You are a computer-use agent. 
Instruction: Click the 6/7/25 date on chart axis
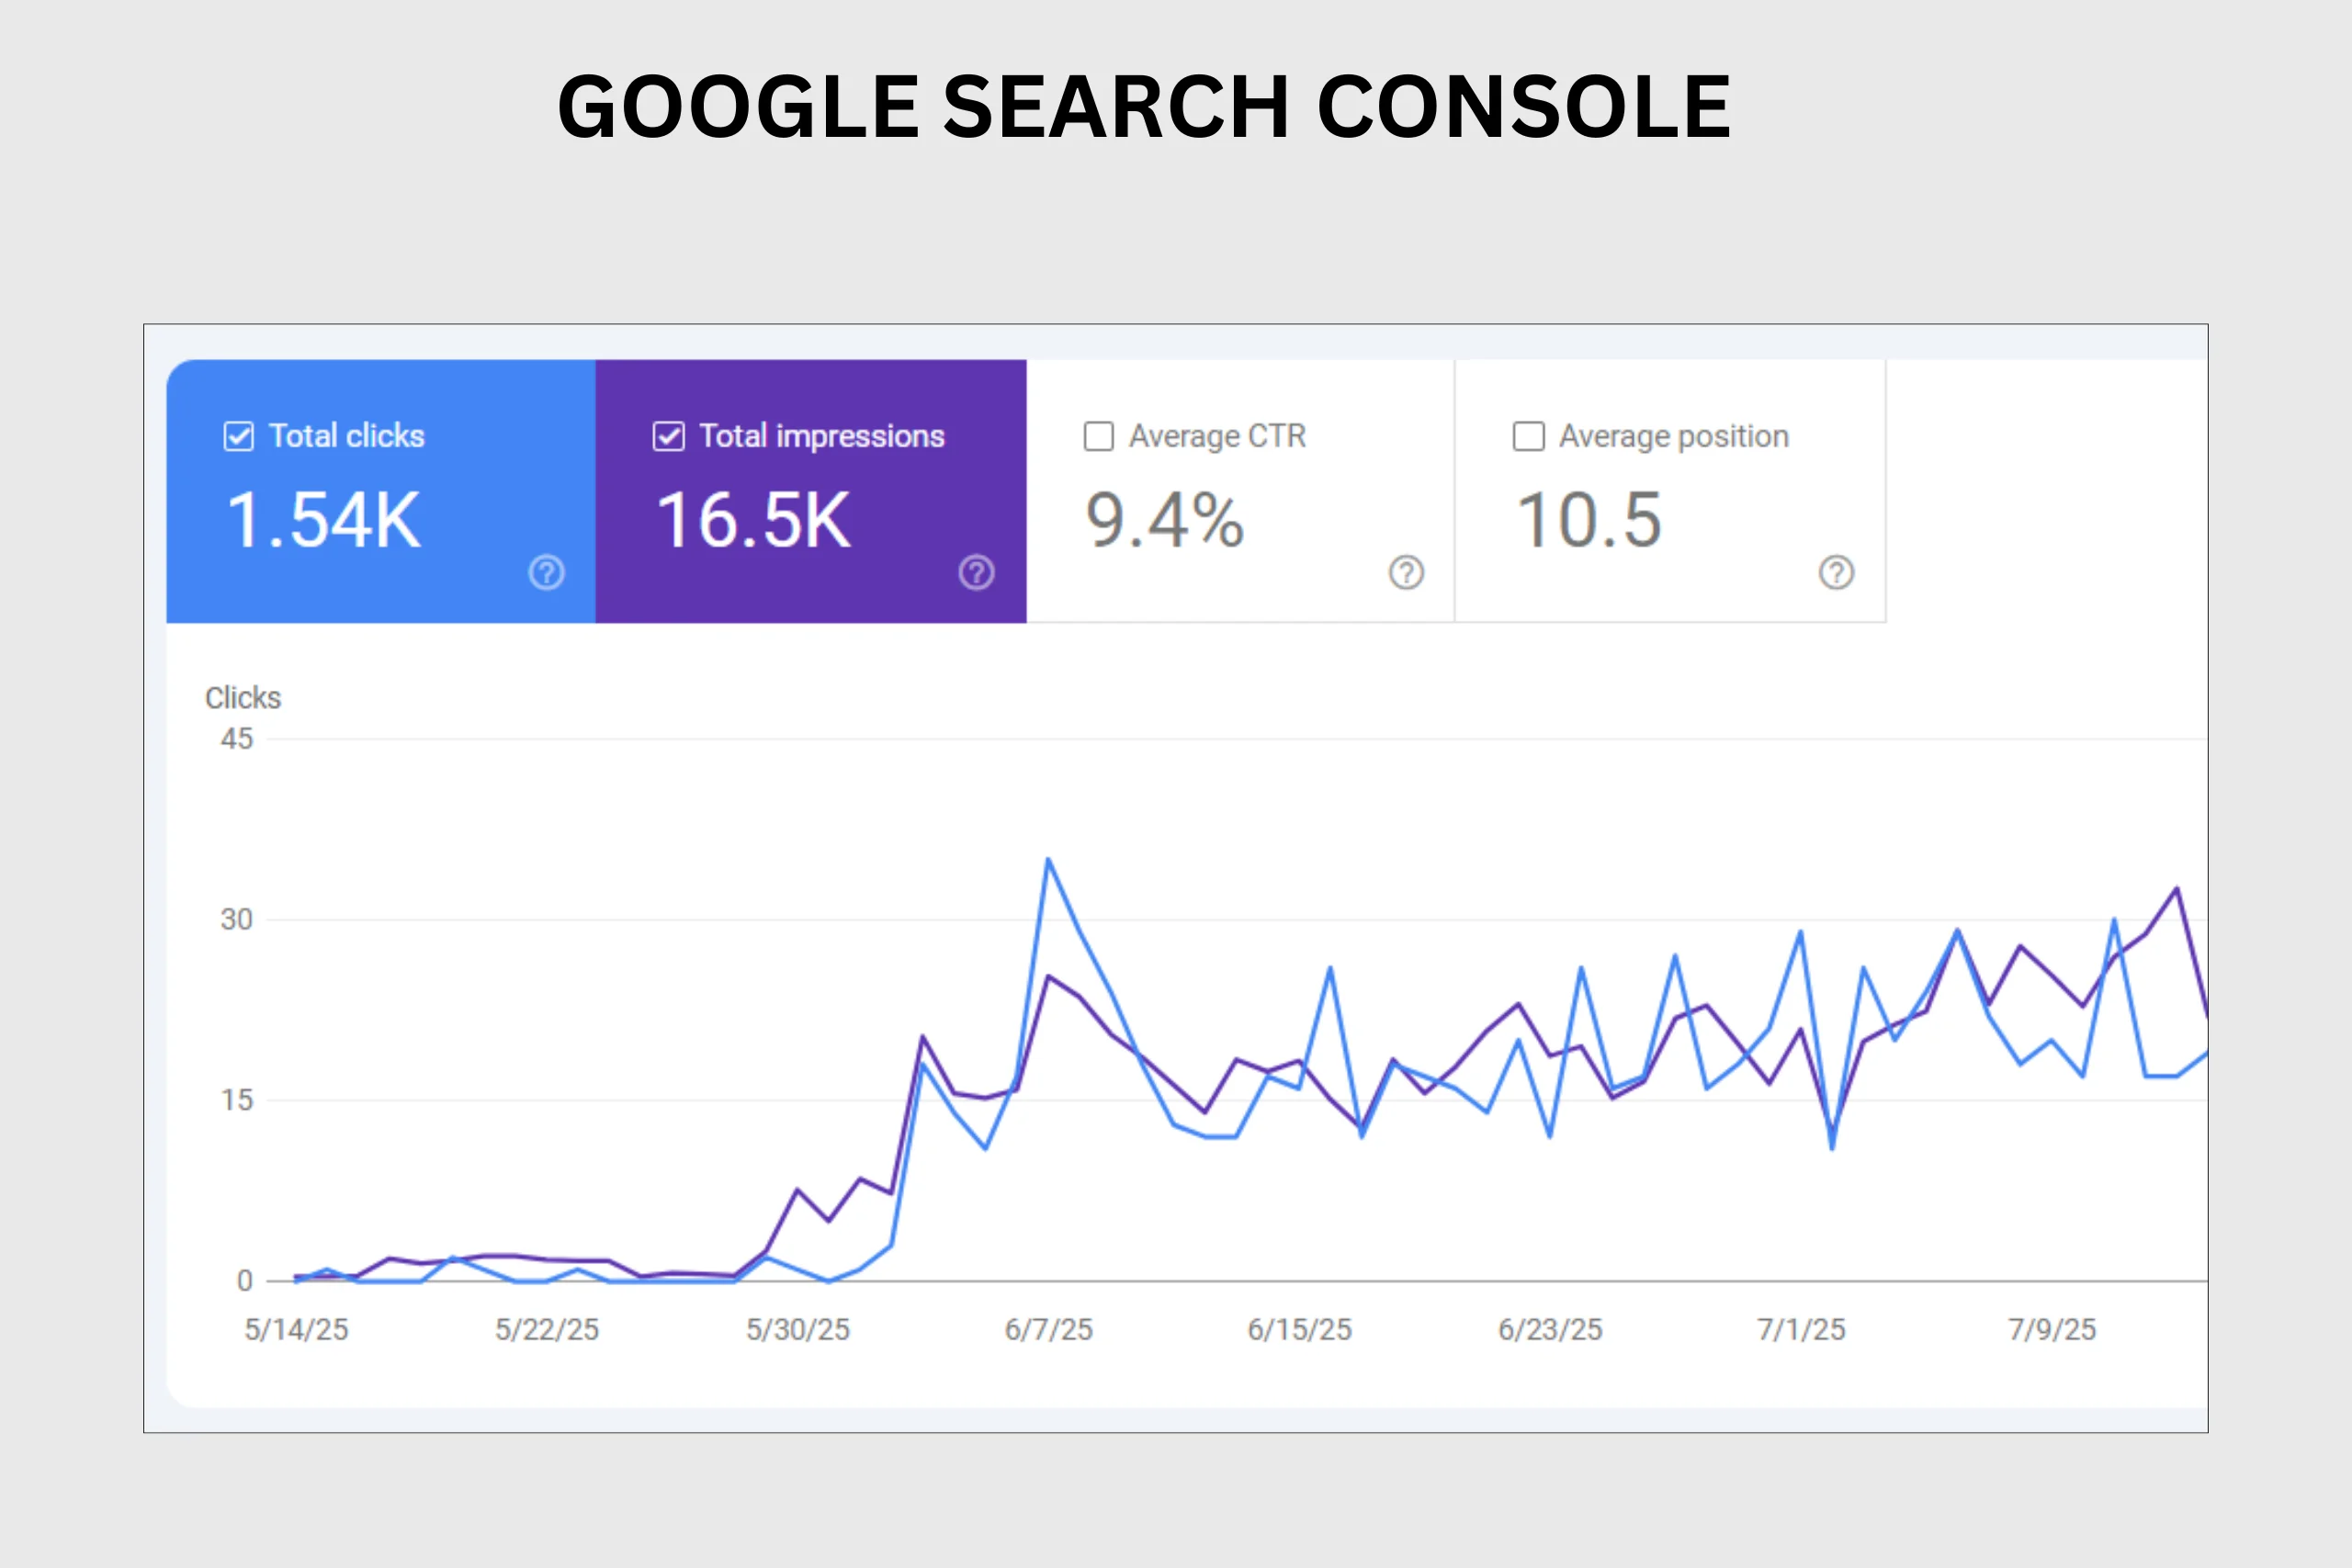tap(1048, 1330)
